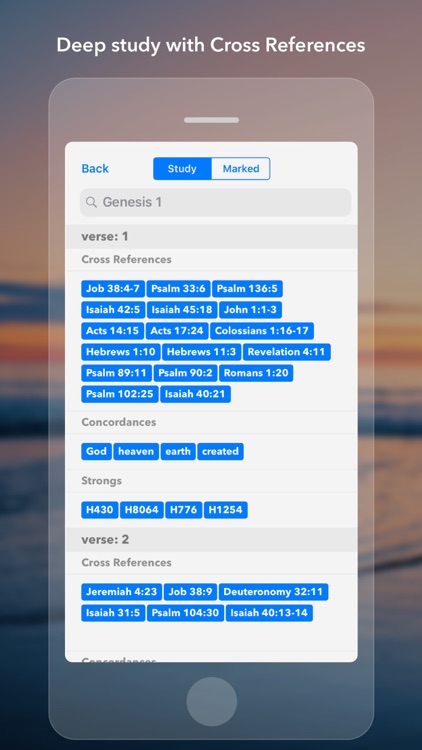Open Strongs entry H1254
The height and width of the screenshot is (750, 422).
(x=225, y=510)
